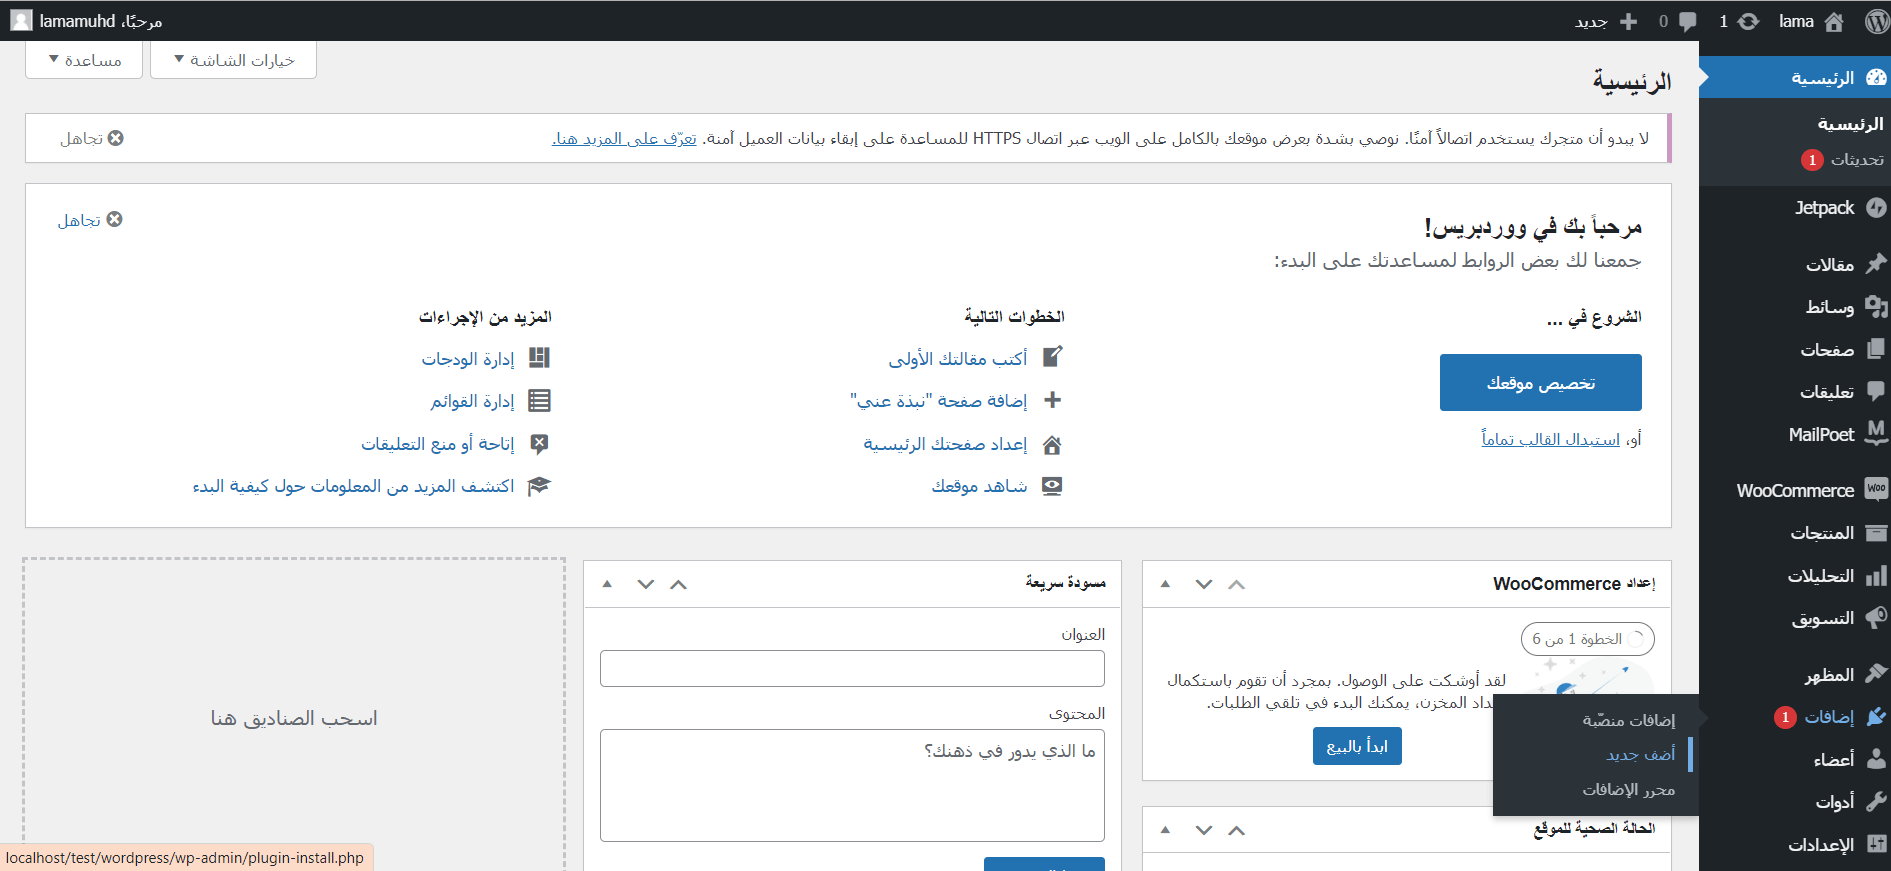
Task: Click the manage menus (إدارة القوائم) link
Action: 472,401
